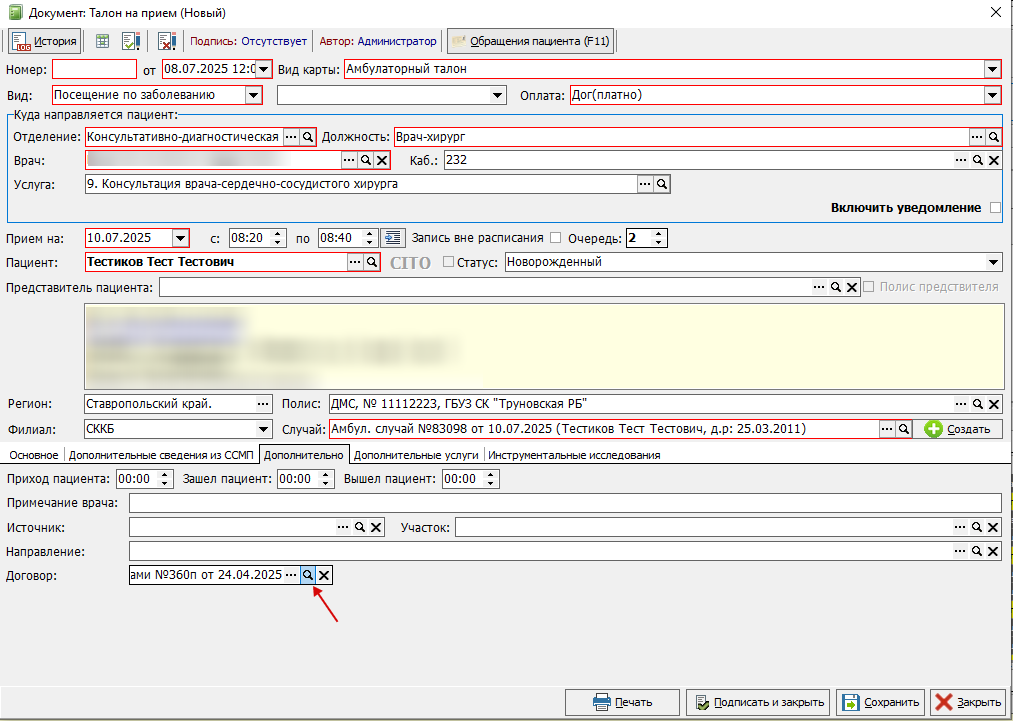Open the Оплата dropdown list
Image resolution: width=1013 pixels, height=721 pixels.
point(992,96)
